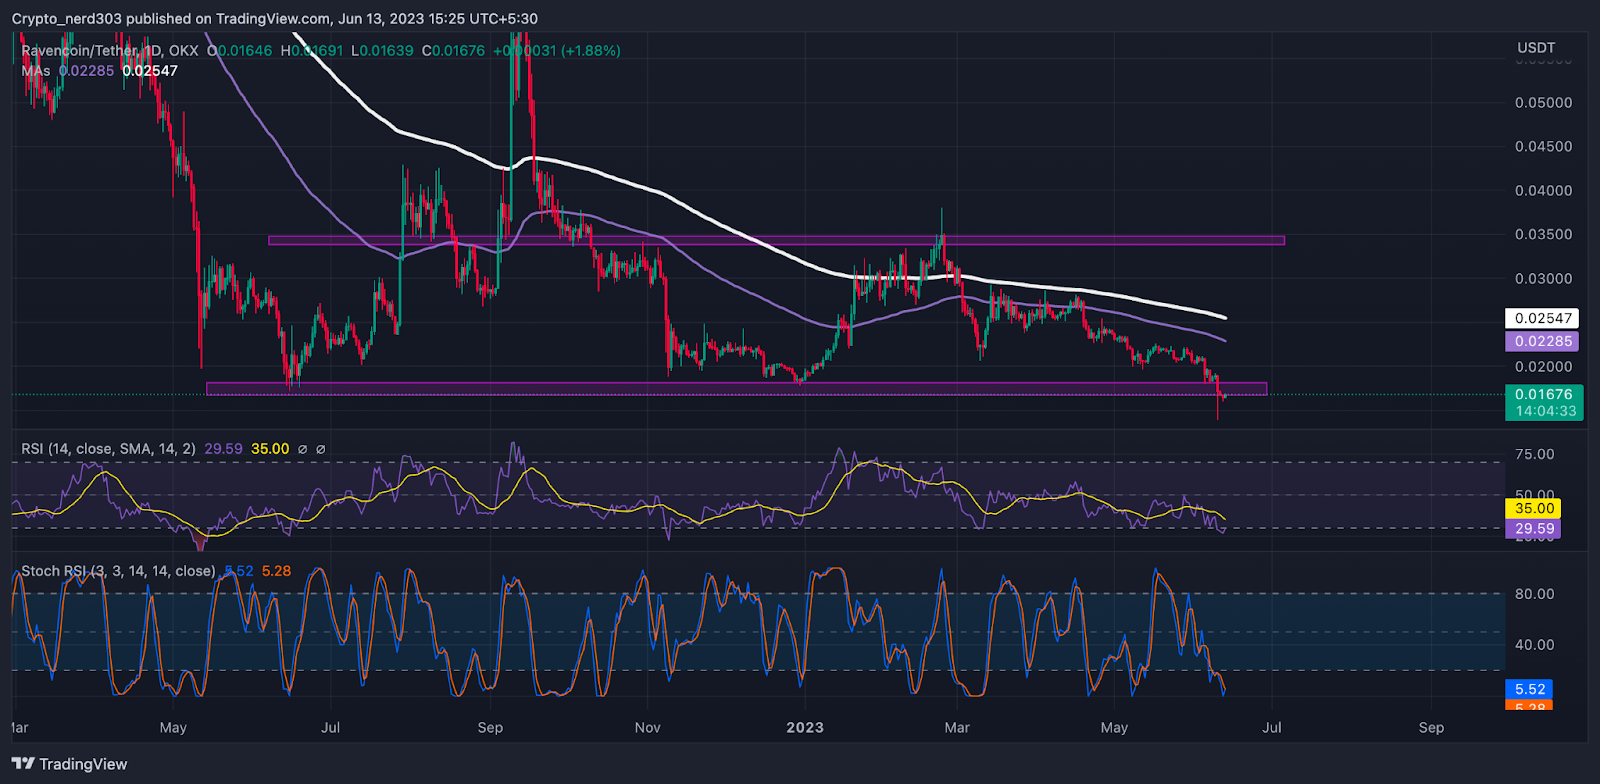Click the 80.00 level on the Stoch RSI axis
This screenshot has height=784, width=1600.
click(x=1535, y=594)
